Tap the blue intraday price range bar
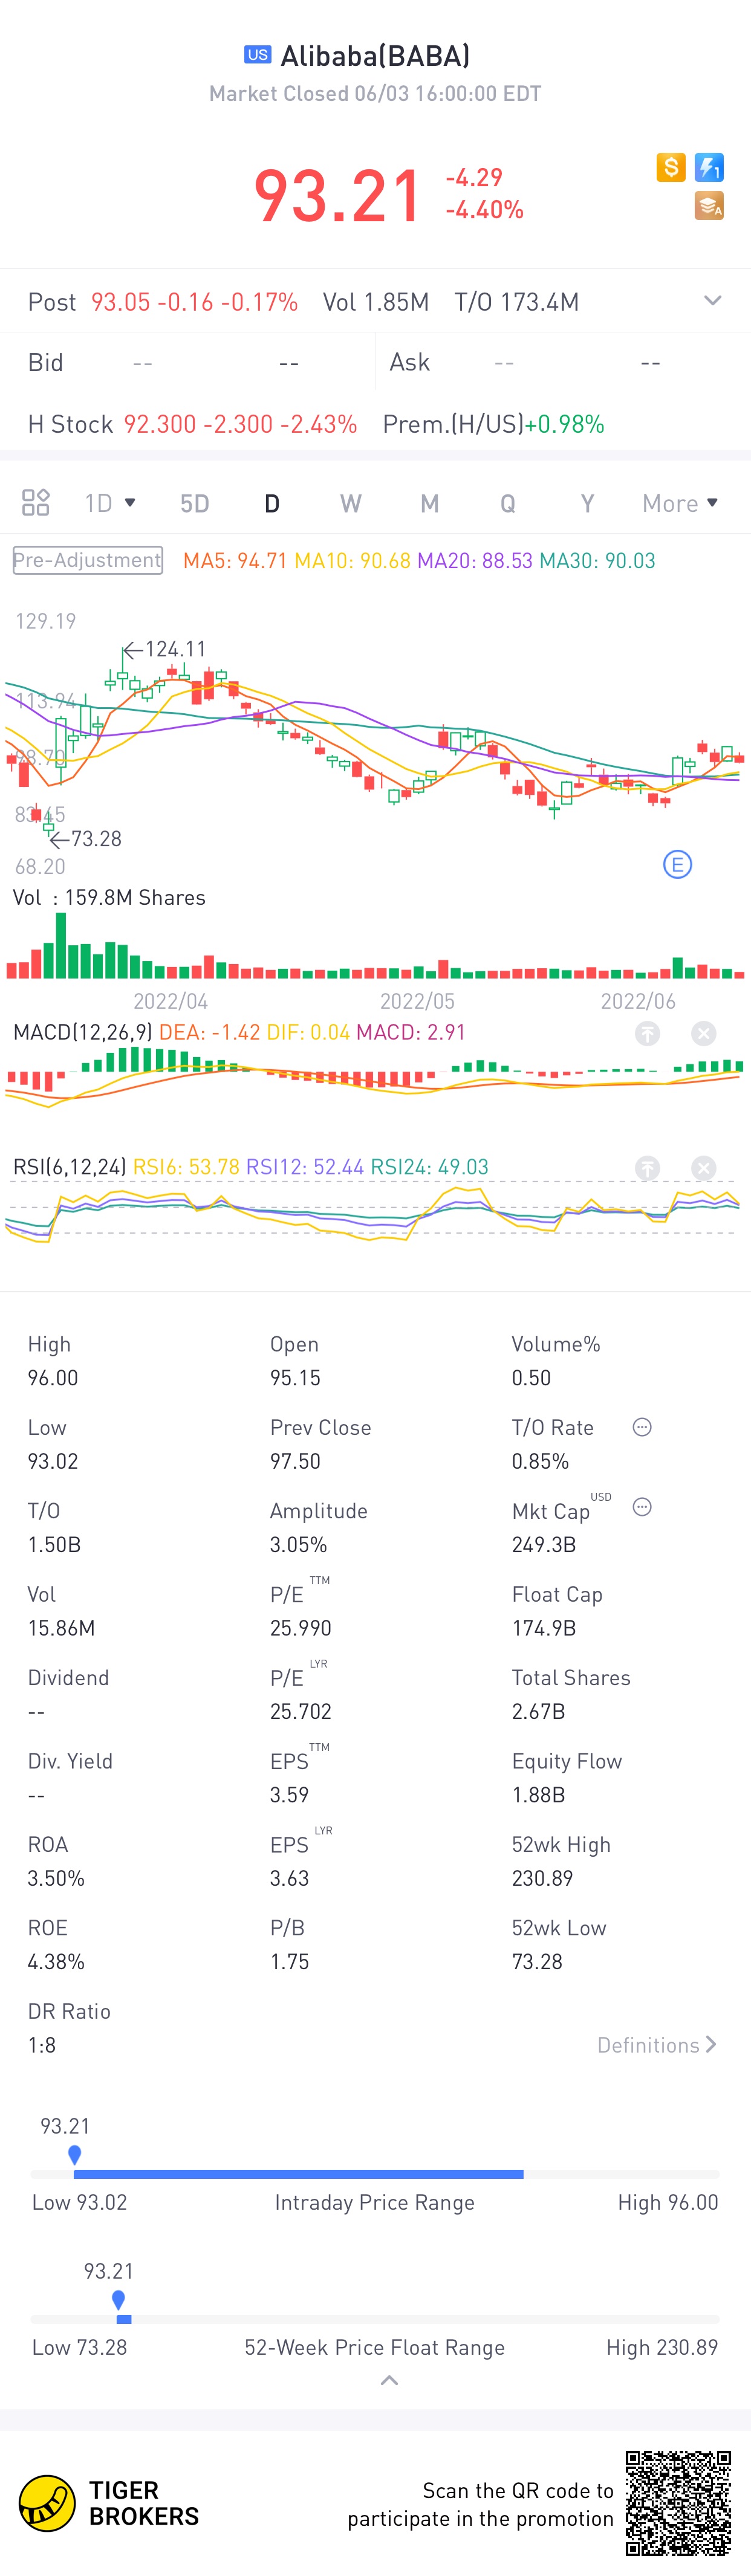Screen dimensions: 751x2576 (298, 2174)
